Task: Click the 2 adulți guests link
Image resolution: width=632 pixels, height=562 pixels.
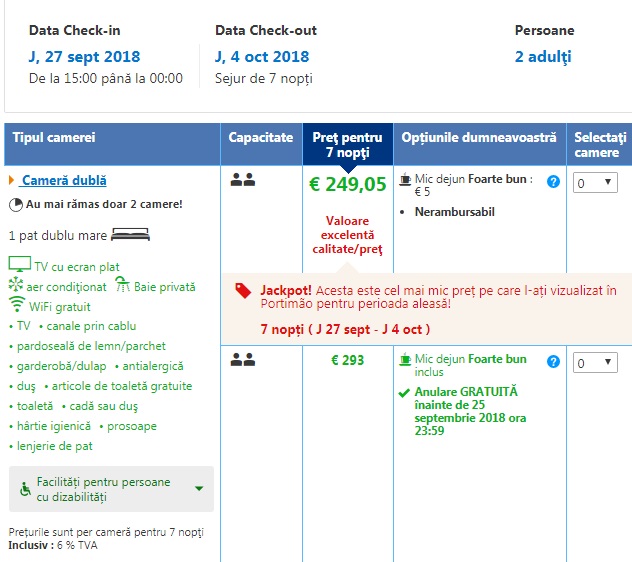Action: (x=542, y=57)
